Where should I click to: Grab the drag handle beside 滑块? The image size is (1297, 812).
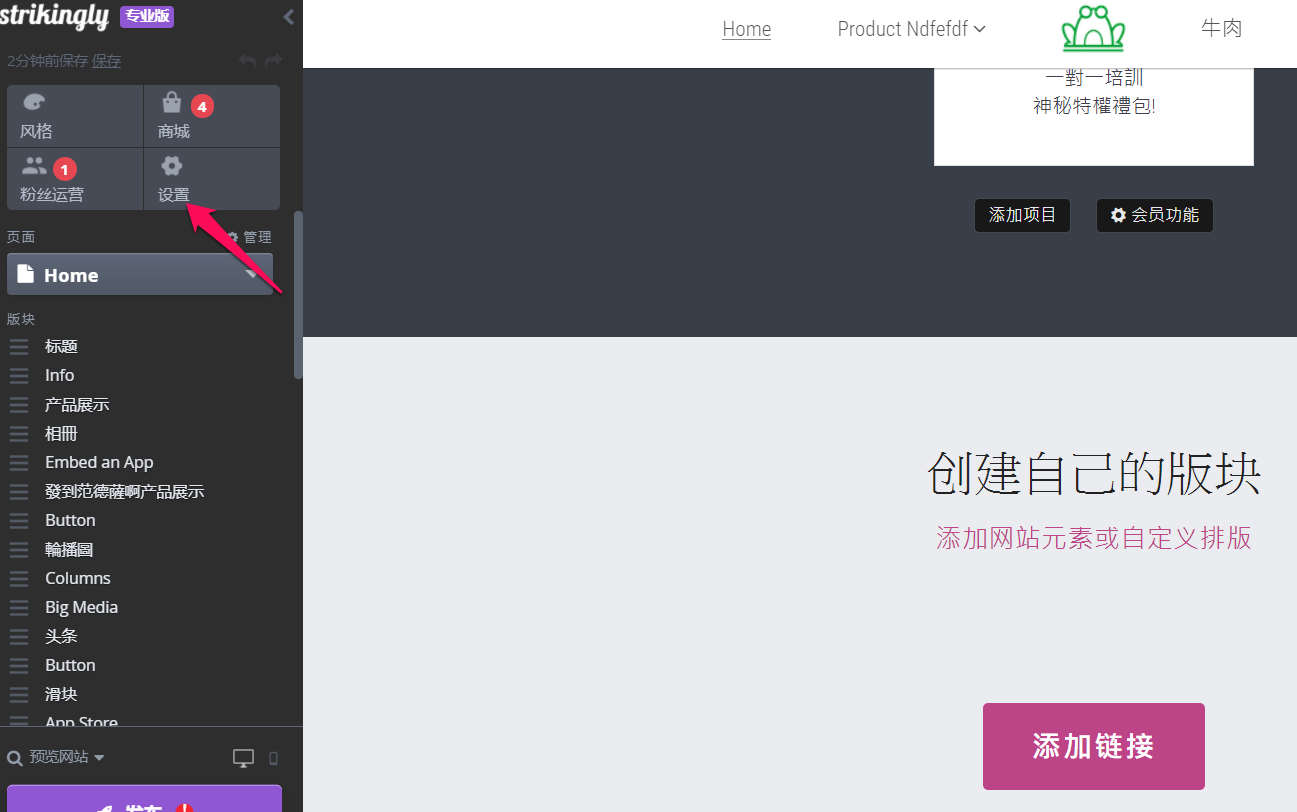pyautogui.click(x=19, y=695)
